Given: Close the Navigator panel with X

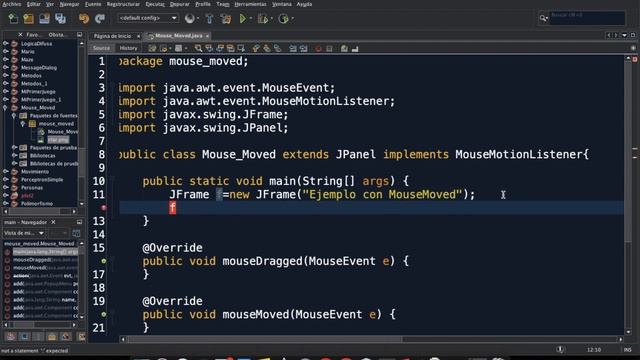Looking at the screenshot, I should click(x=53, y=222).
